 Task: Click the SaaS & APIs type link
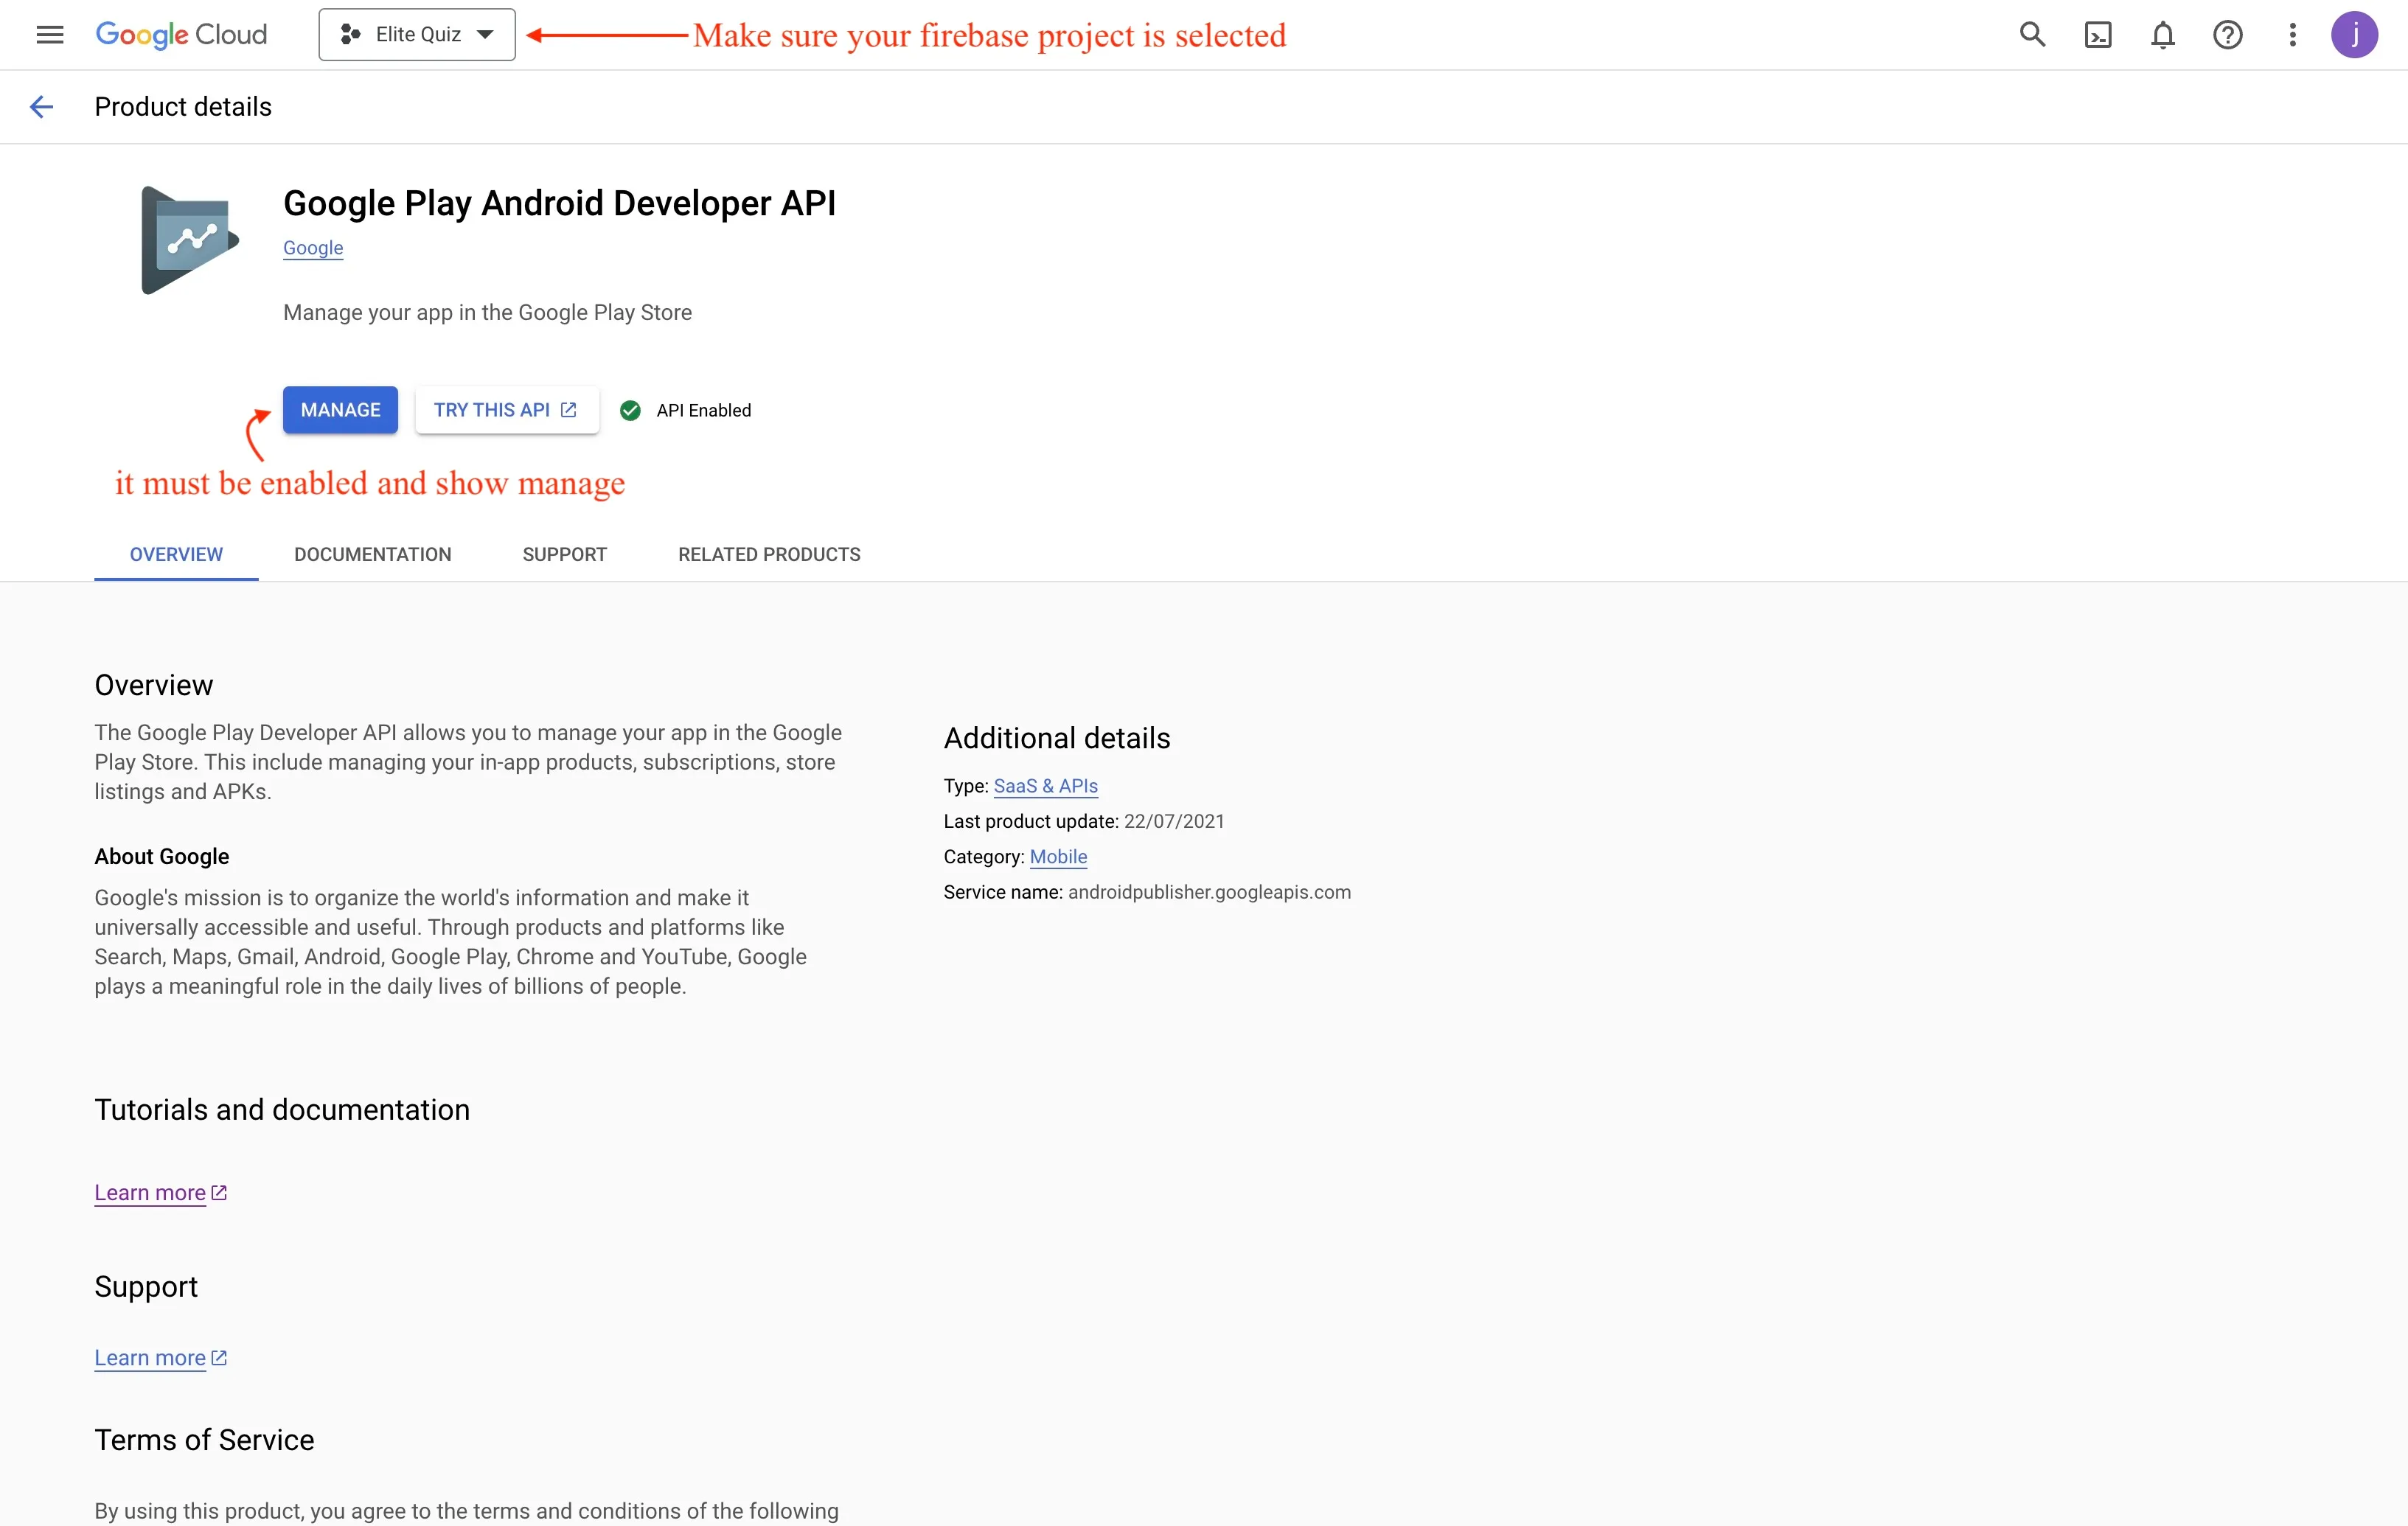(x=1045, y=786)
